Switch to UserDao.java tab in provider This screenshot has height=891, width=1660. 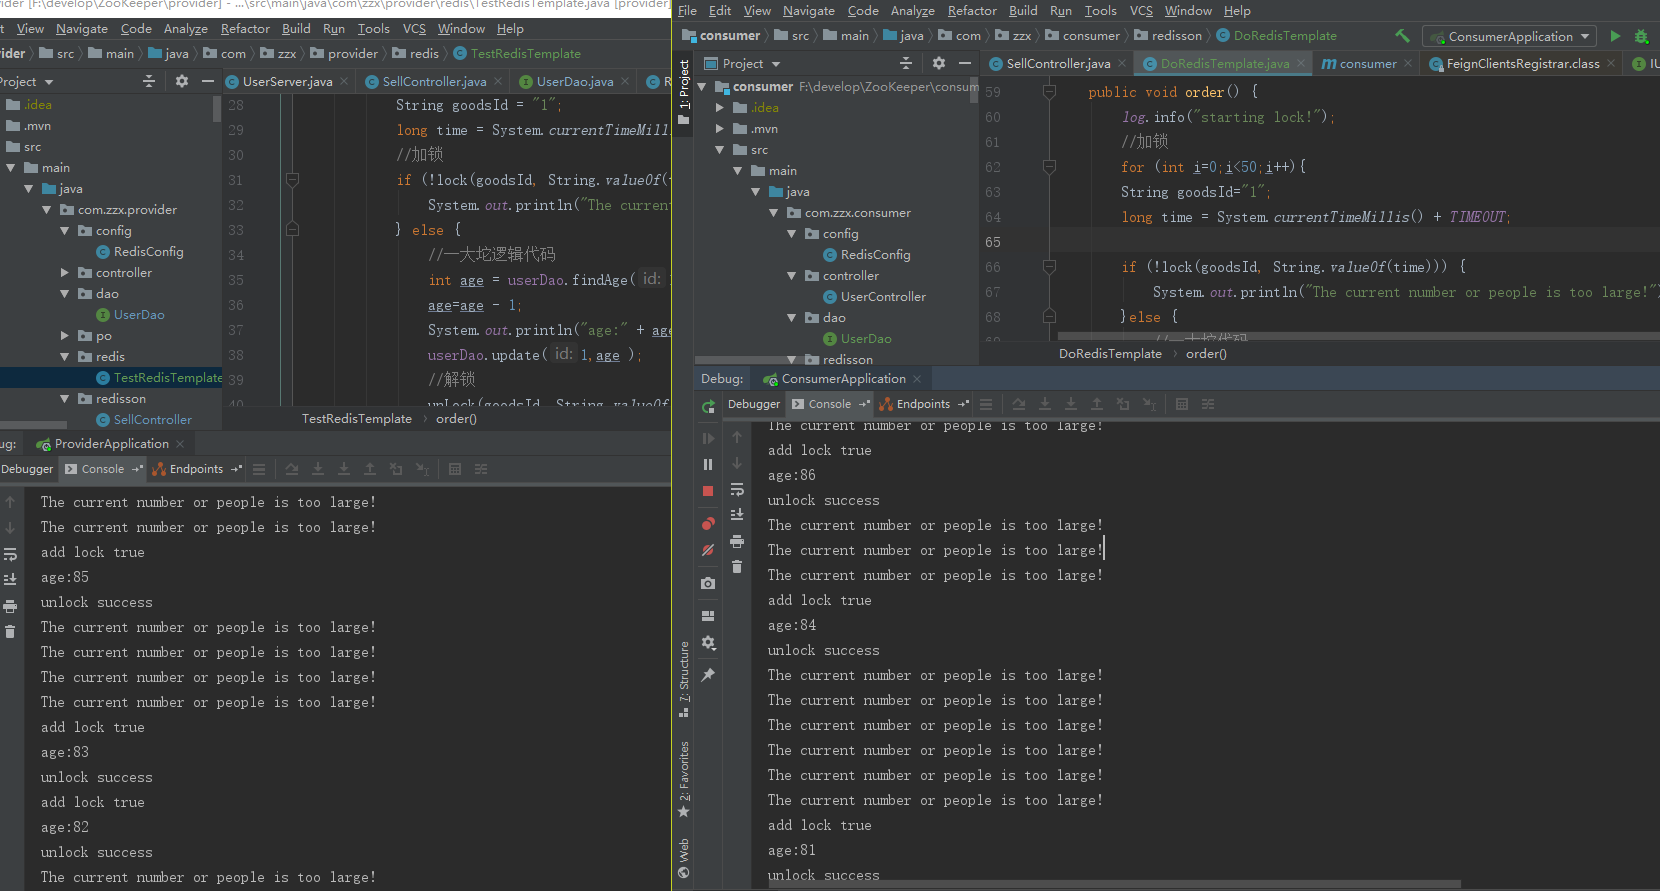(575, 81)
